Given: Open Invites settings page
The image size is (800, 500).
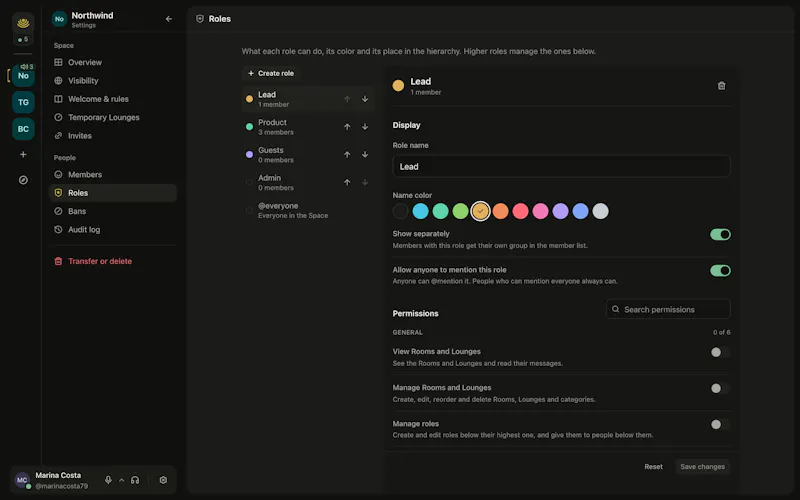Looking at the screenshot, I should [113, 136].
